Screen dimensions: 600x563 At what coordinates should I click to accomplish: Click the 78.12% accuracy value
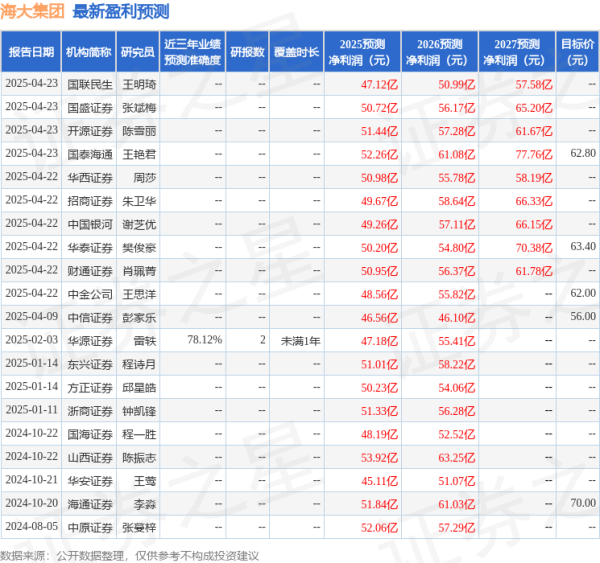[x=205, y=340]
